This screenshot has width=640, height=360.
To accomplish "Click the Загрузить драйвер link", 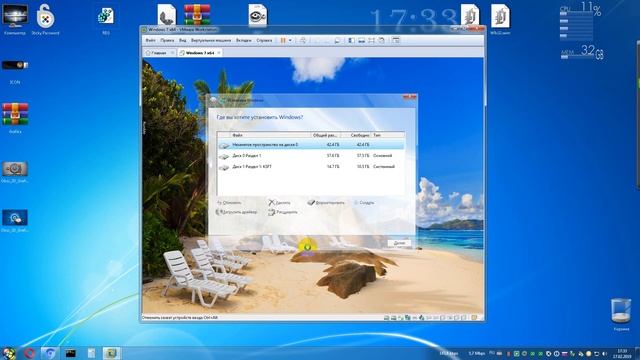I will pos(237,212).
